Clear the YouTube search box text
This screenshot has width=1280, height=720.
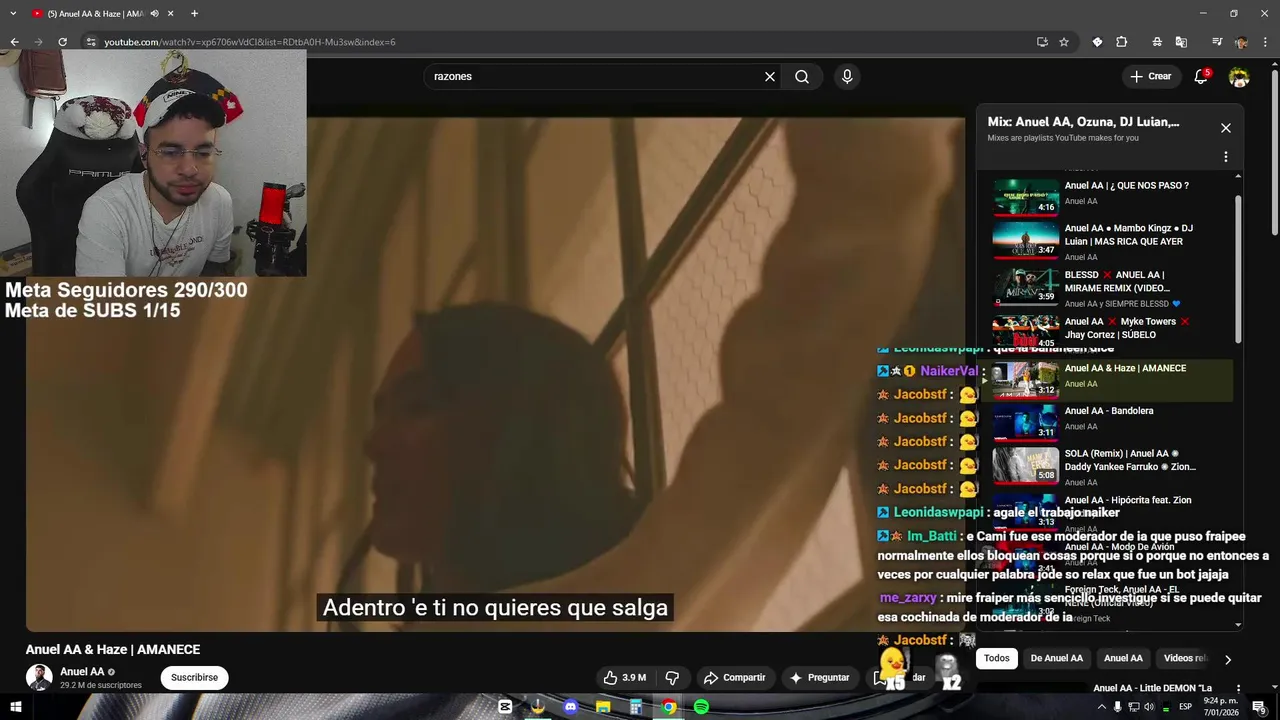[x=770, y=76]
